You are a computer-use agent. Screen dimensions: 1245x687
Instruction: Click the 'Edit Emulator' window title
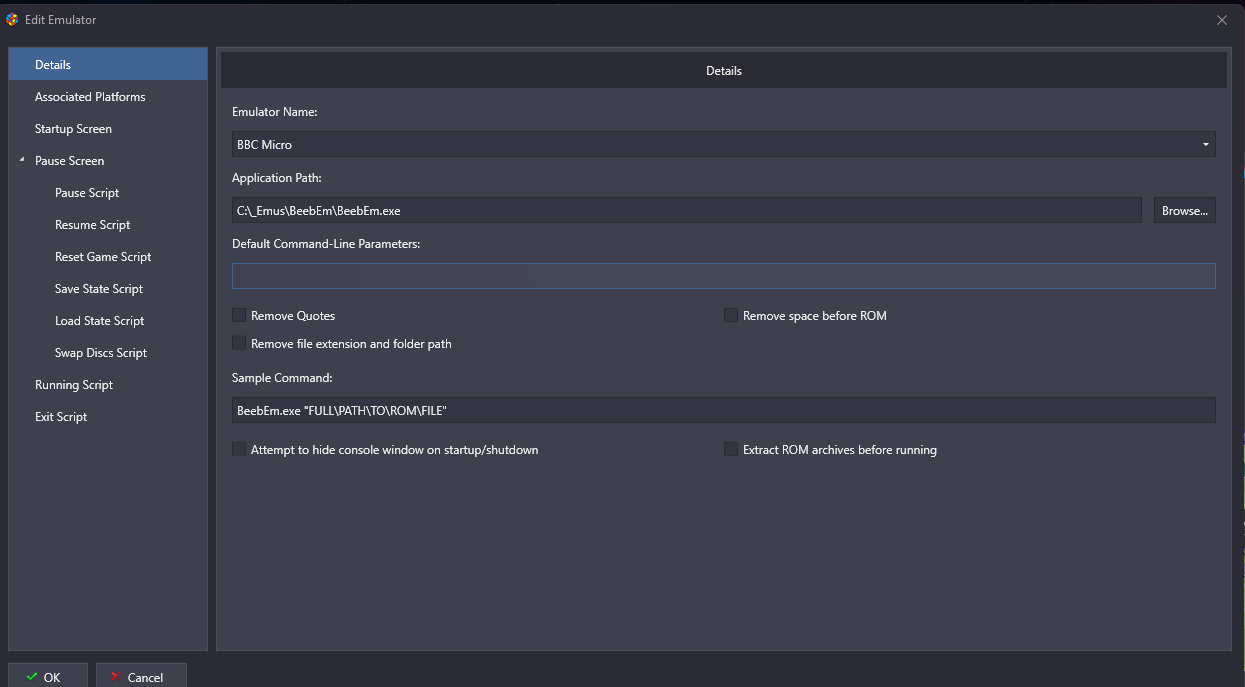[61, 20]
